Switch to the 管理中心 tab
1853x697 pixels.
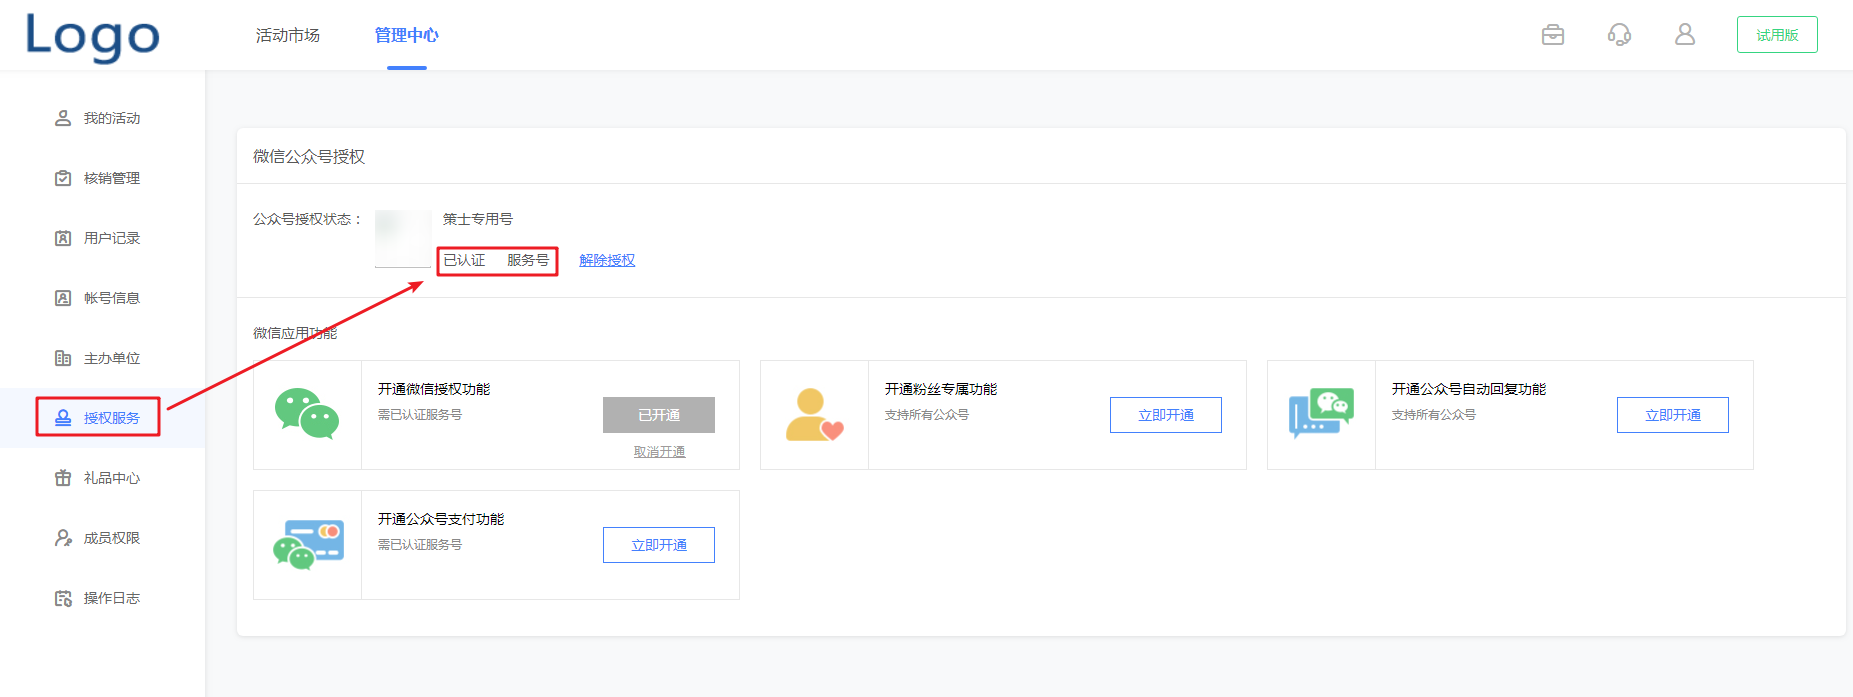[407, 35]
